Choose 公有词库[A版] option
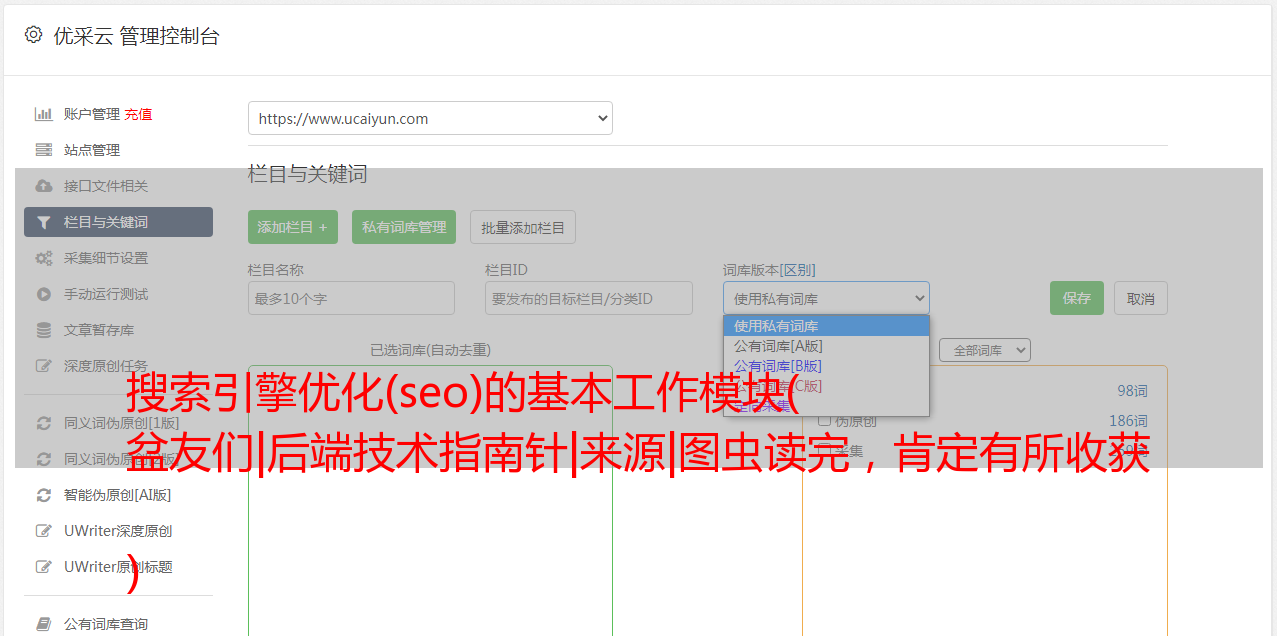Screen dimensions: 1277x636 (826, 346)
